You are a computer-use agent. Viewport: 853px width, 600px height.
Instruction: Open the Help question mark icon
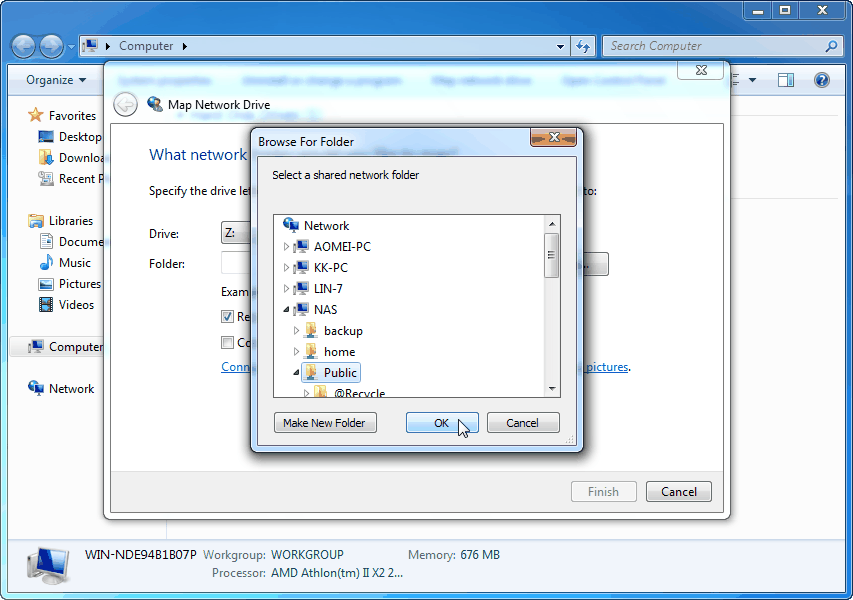[x=822, y=79]
